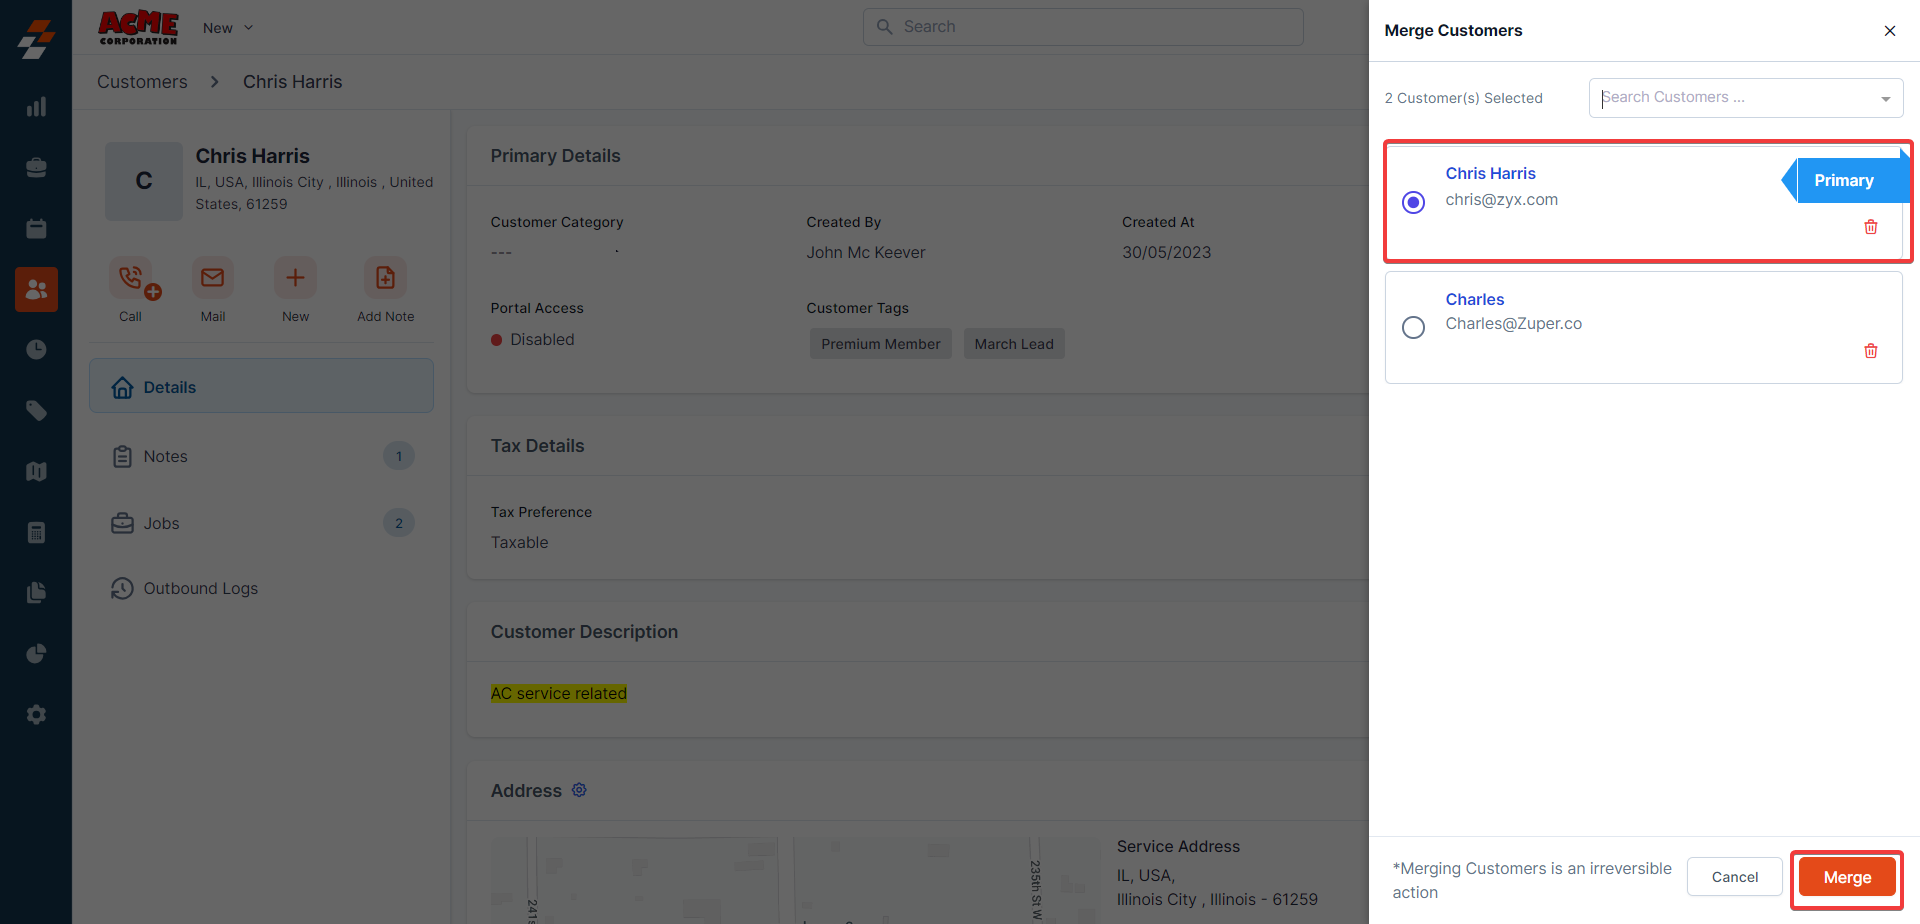The width and height of the screenshot is (1920, 924).
Task: Click the Mail icon button
Action: pyautogui.click(x=212, y=278)
